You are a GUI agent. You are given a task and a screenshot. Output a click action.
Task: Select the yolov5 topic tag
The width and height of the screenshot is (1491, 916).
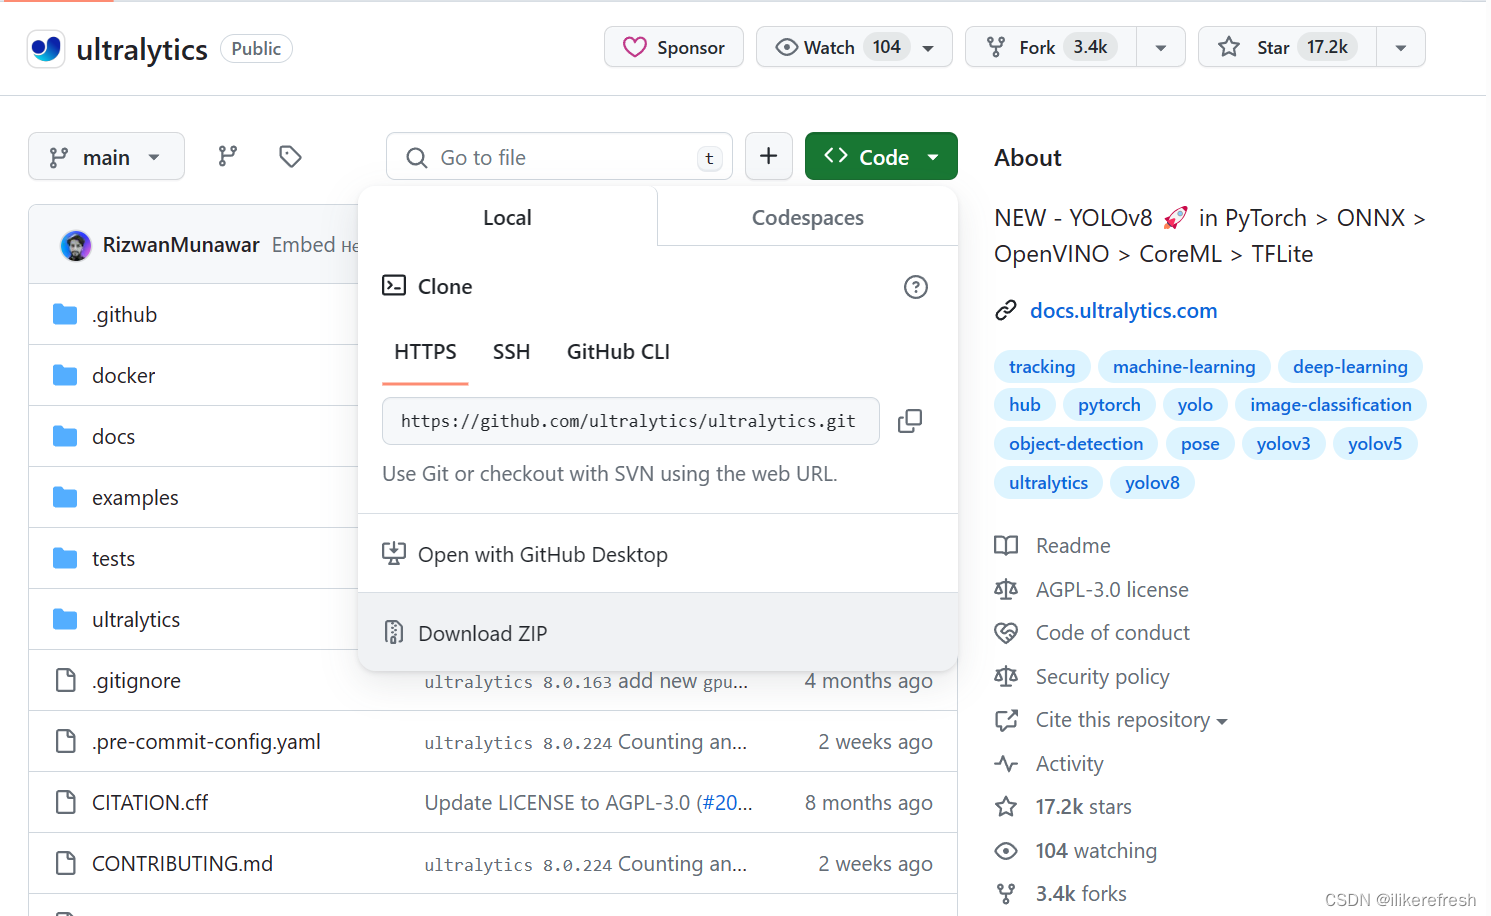pos(1375,444)
